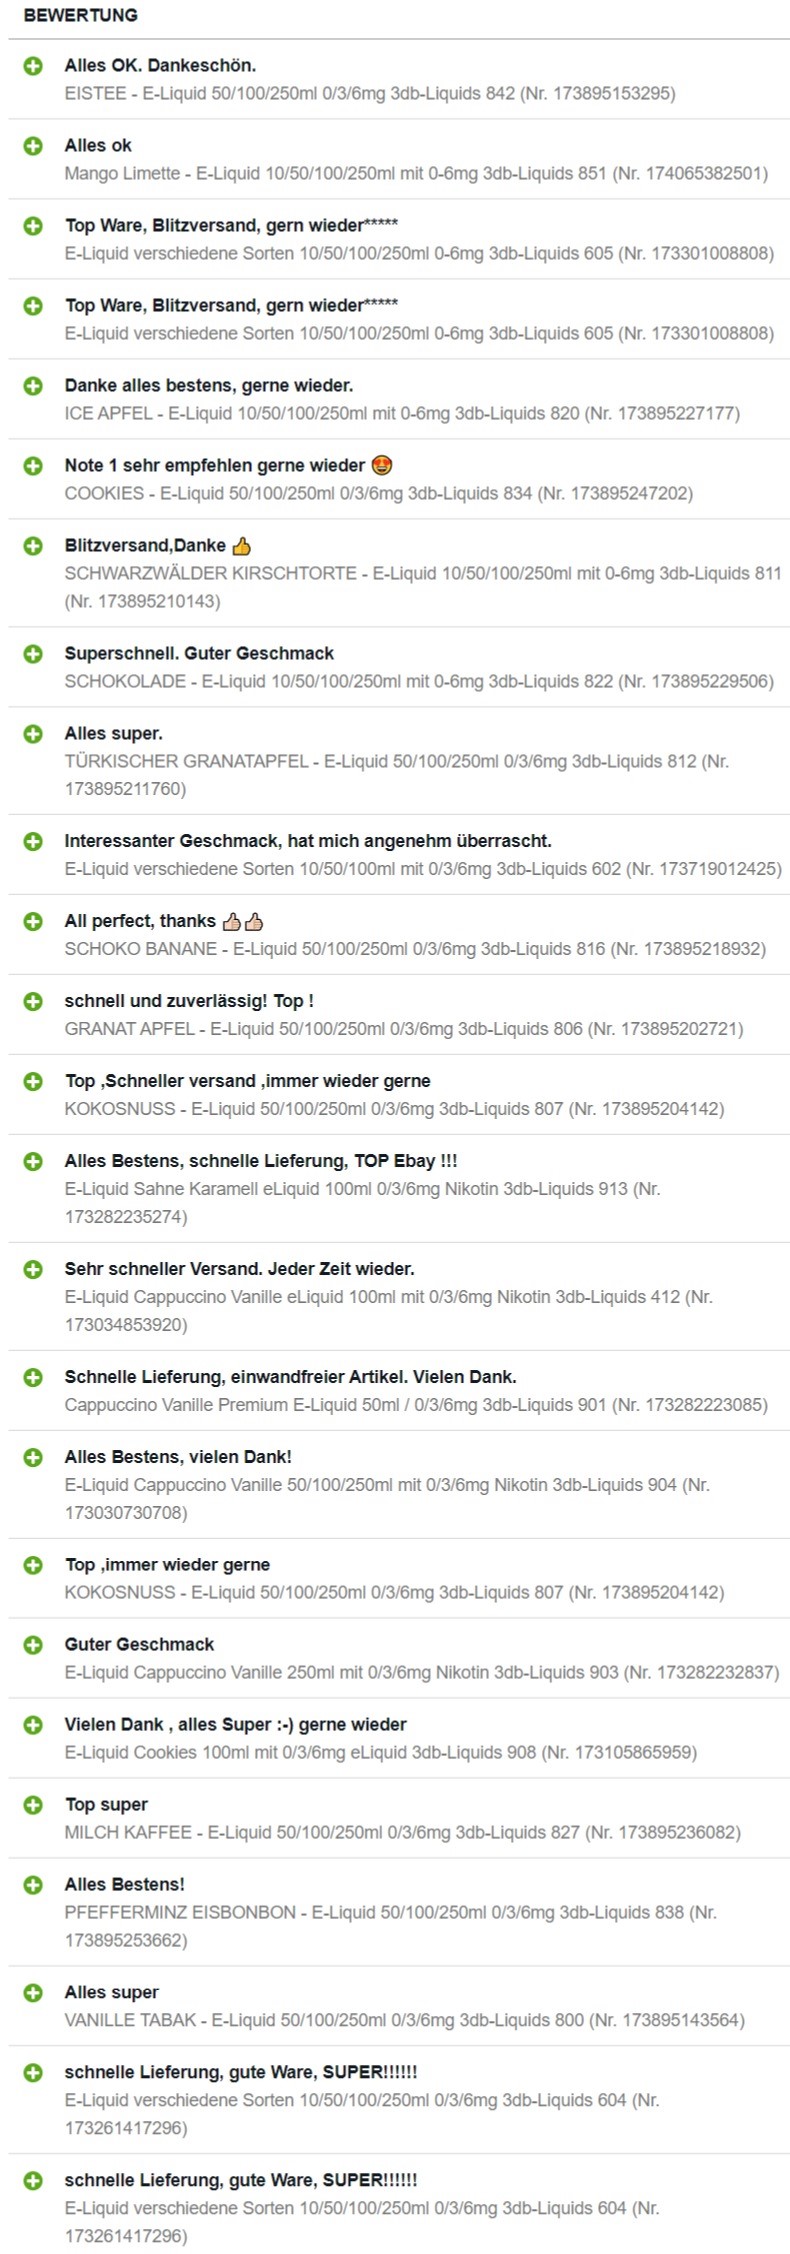The height and width of the screenshot is (2254, 790).
Task: Click the green plus icon beside 'Alles OK. Dankeschön.'
Action: click(x=33, y=66)
